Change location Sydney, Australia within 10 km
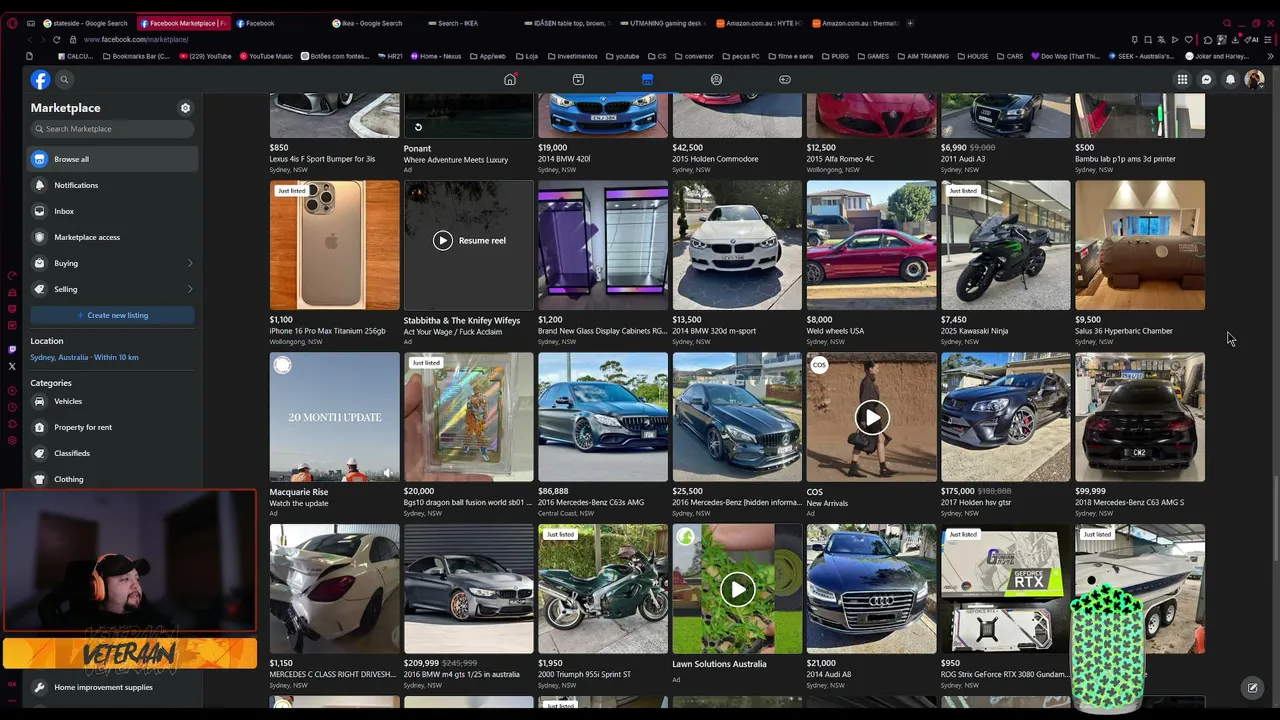The image size is (1280, 720). 84,357
